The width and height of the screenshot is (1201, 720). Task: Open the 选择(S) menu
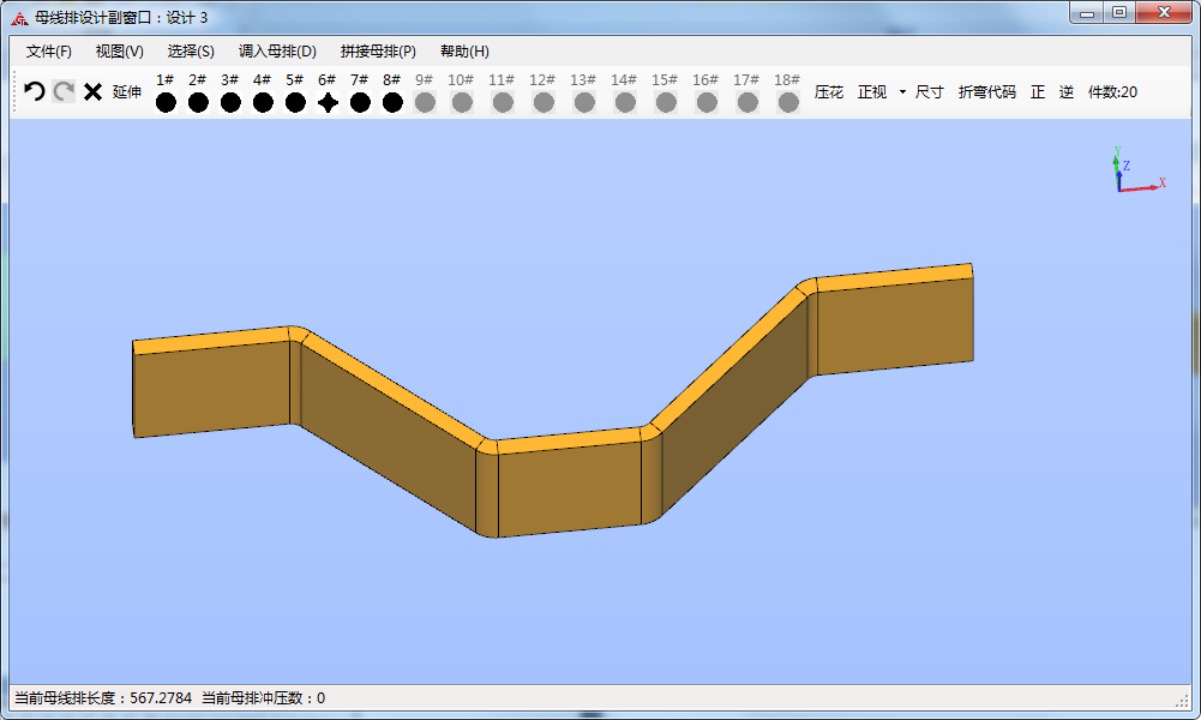click(x=191, y=51)
